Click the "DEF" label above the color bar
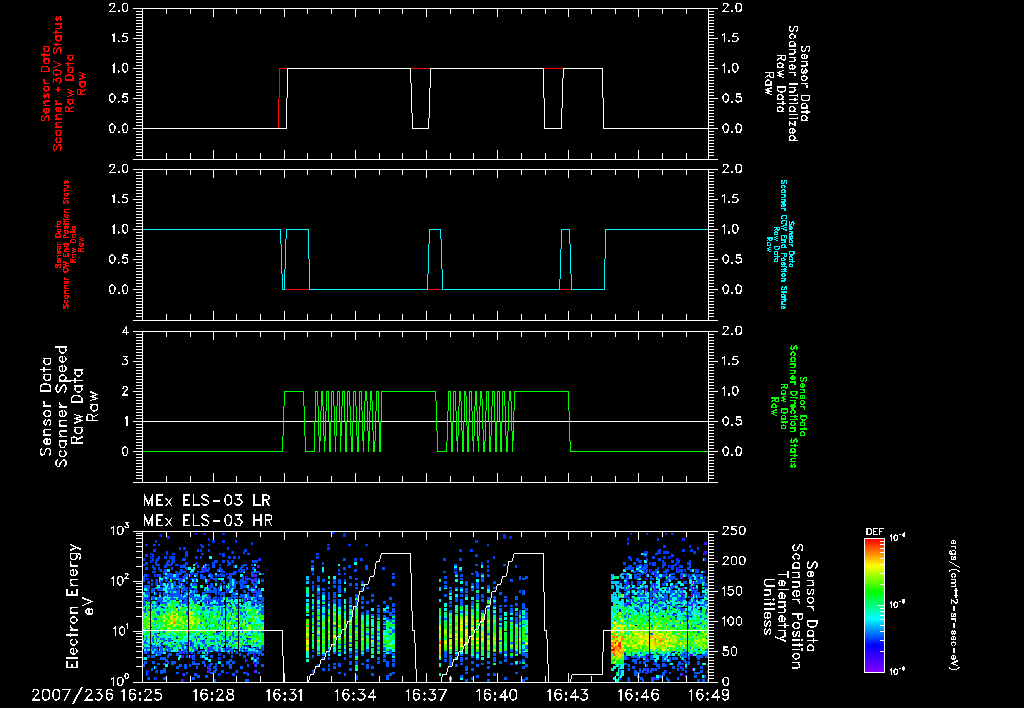The height and width of the screenshot is (708, 1024). tap(874, 532)
